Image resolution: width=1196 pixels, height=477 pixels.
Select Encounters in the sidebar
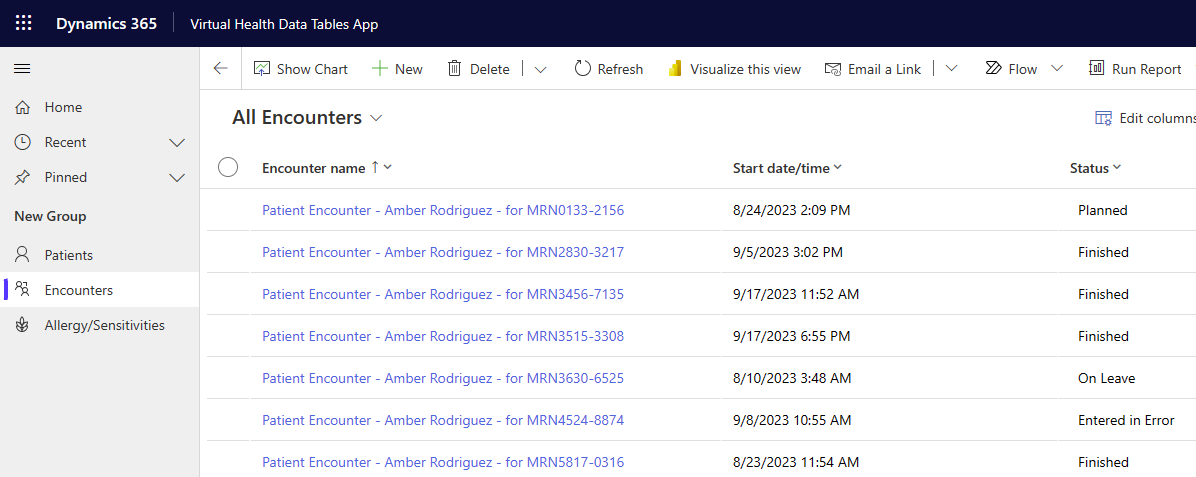click(99, 290)
